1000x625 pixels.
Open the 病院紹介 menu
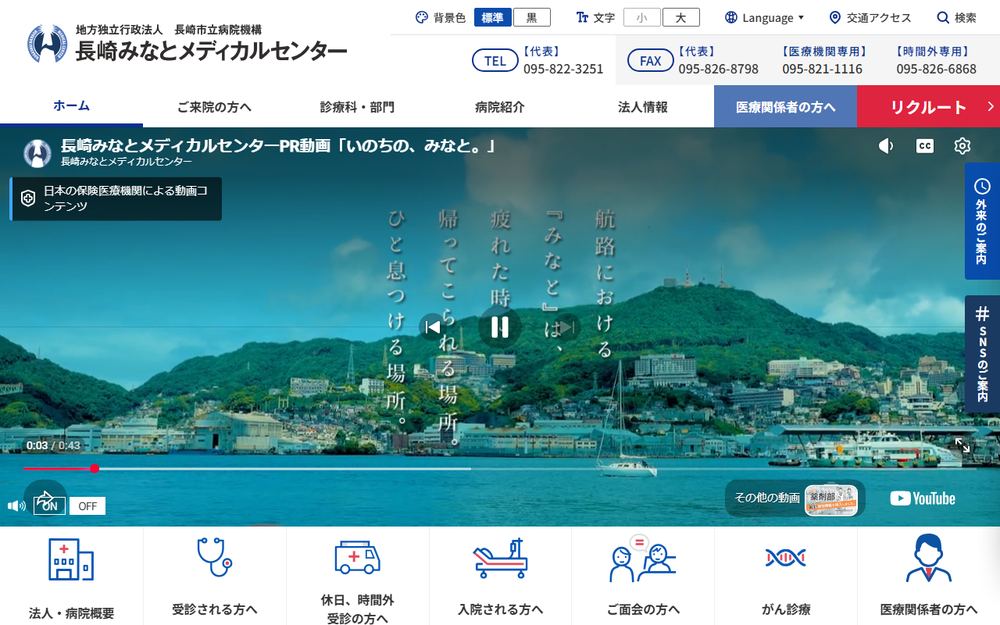pyautogui.click(x=500, y=107)
